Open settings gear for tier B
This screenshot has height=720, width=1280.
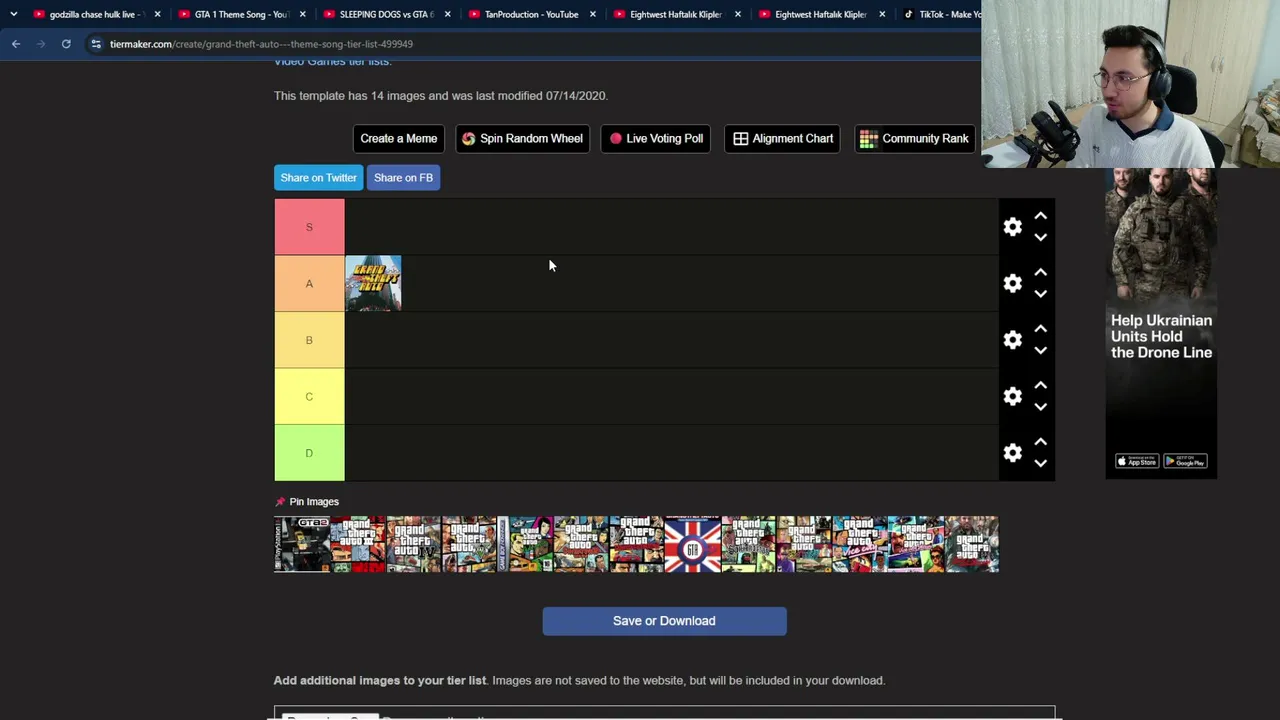click(x=1013, y=340)
